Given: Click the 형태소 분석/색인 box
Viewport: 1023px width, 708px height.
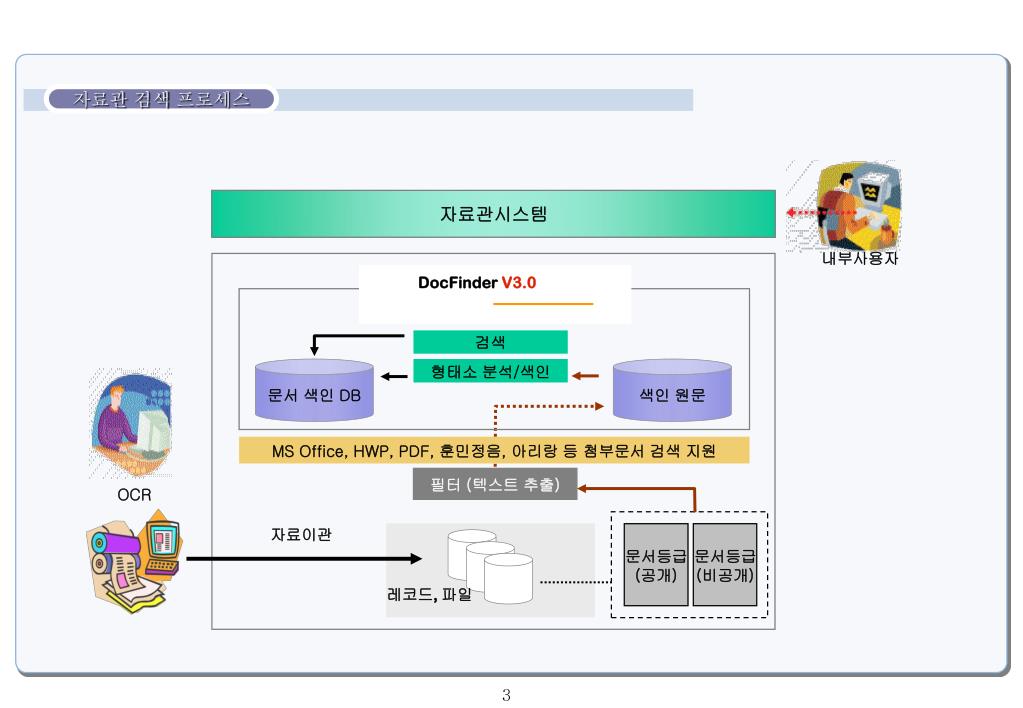Looking at the screenshot, I should coord(490,371).
